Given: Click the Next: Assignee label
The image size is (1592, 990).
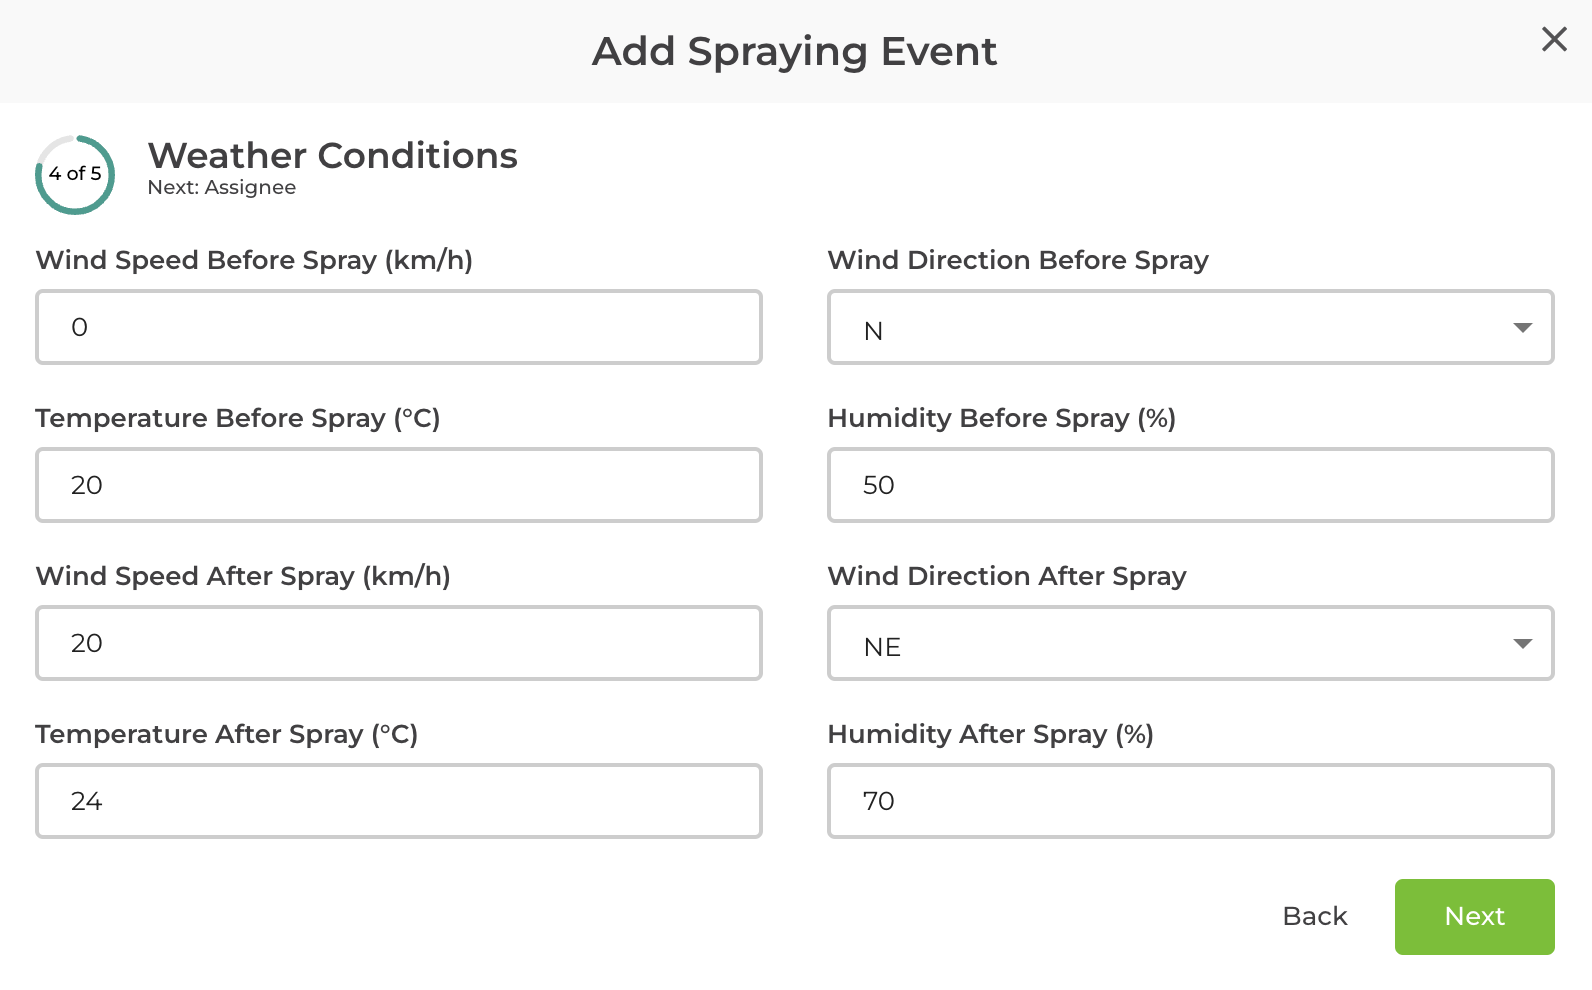Looking at the screenshot, I should coord(221,187).
